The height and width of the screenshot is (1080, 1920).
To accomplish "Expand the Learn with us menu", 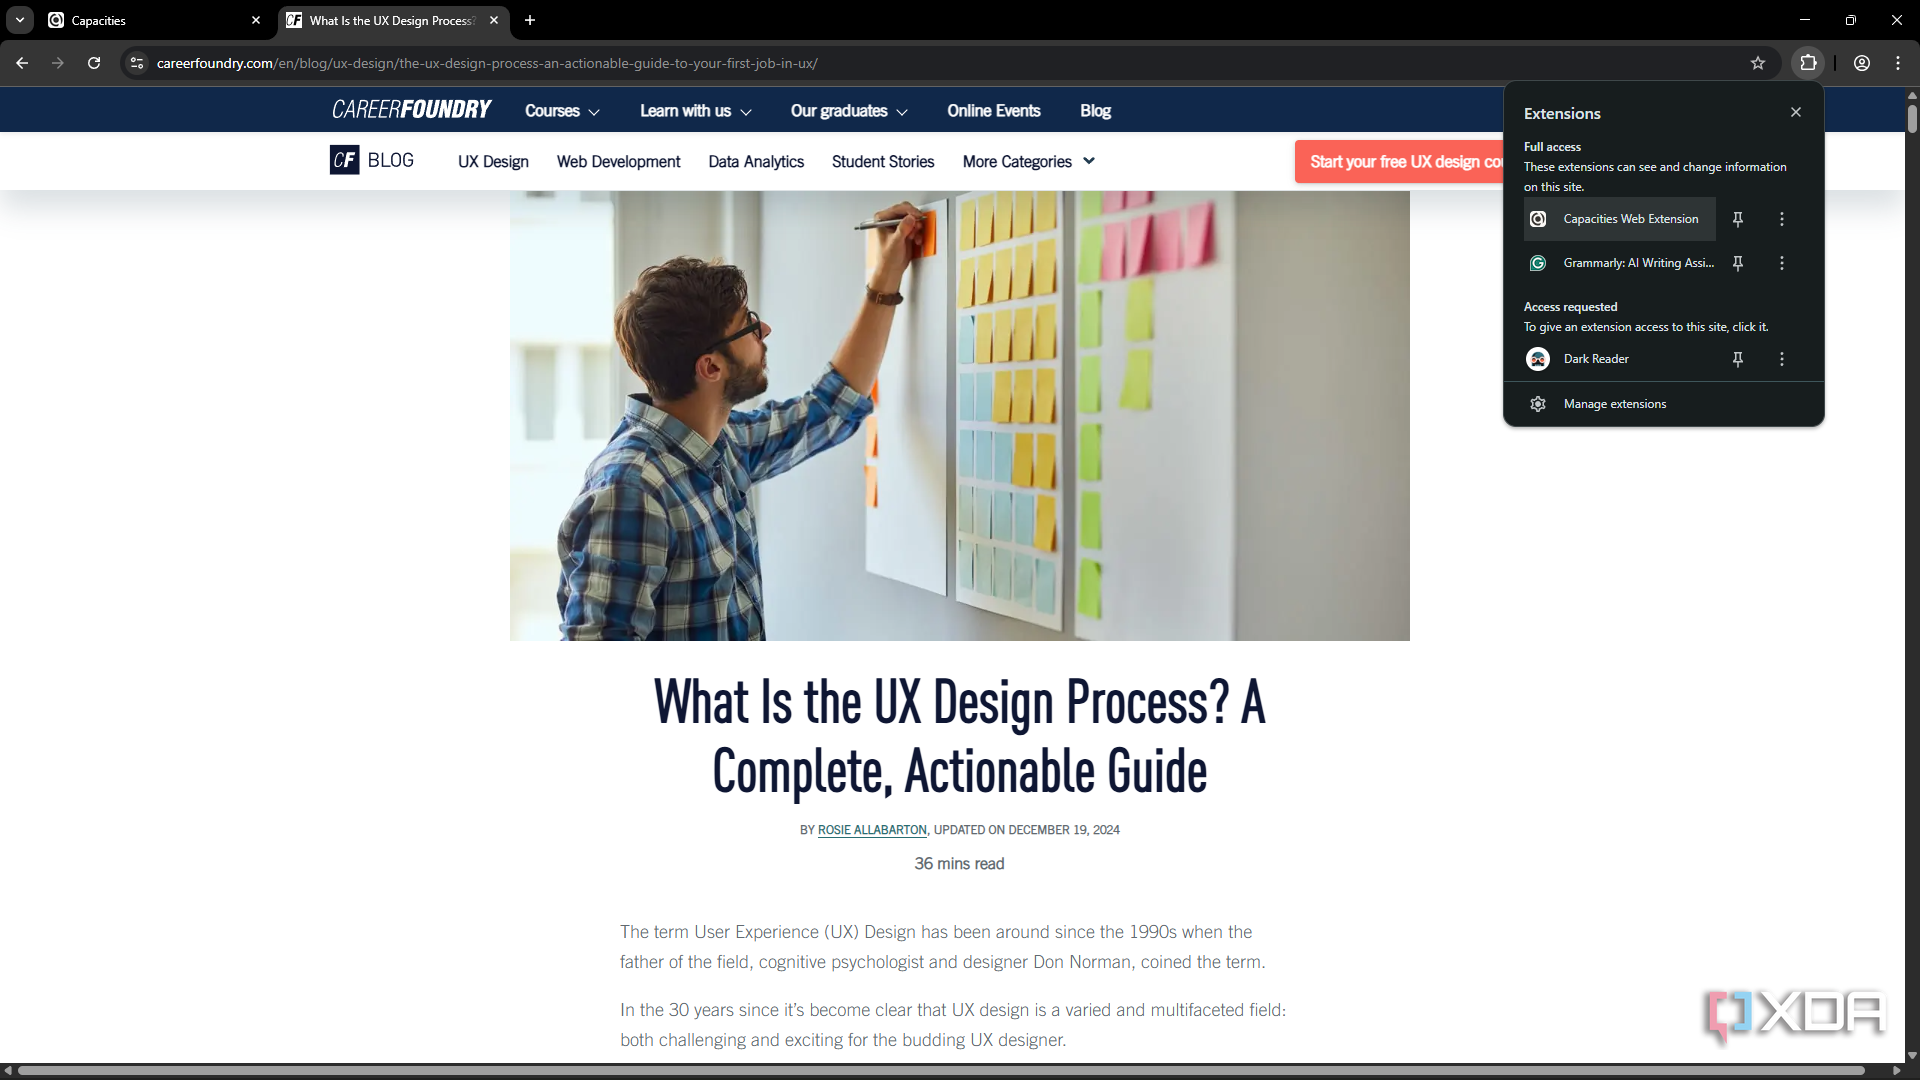I will (x=696, y=111).
